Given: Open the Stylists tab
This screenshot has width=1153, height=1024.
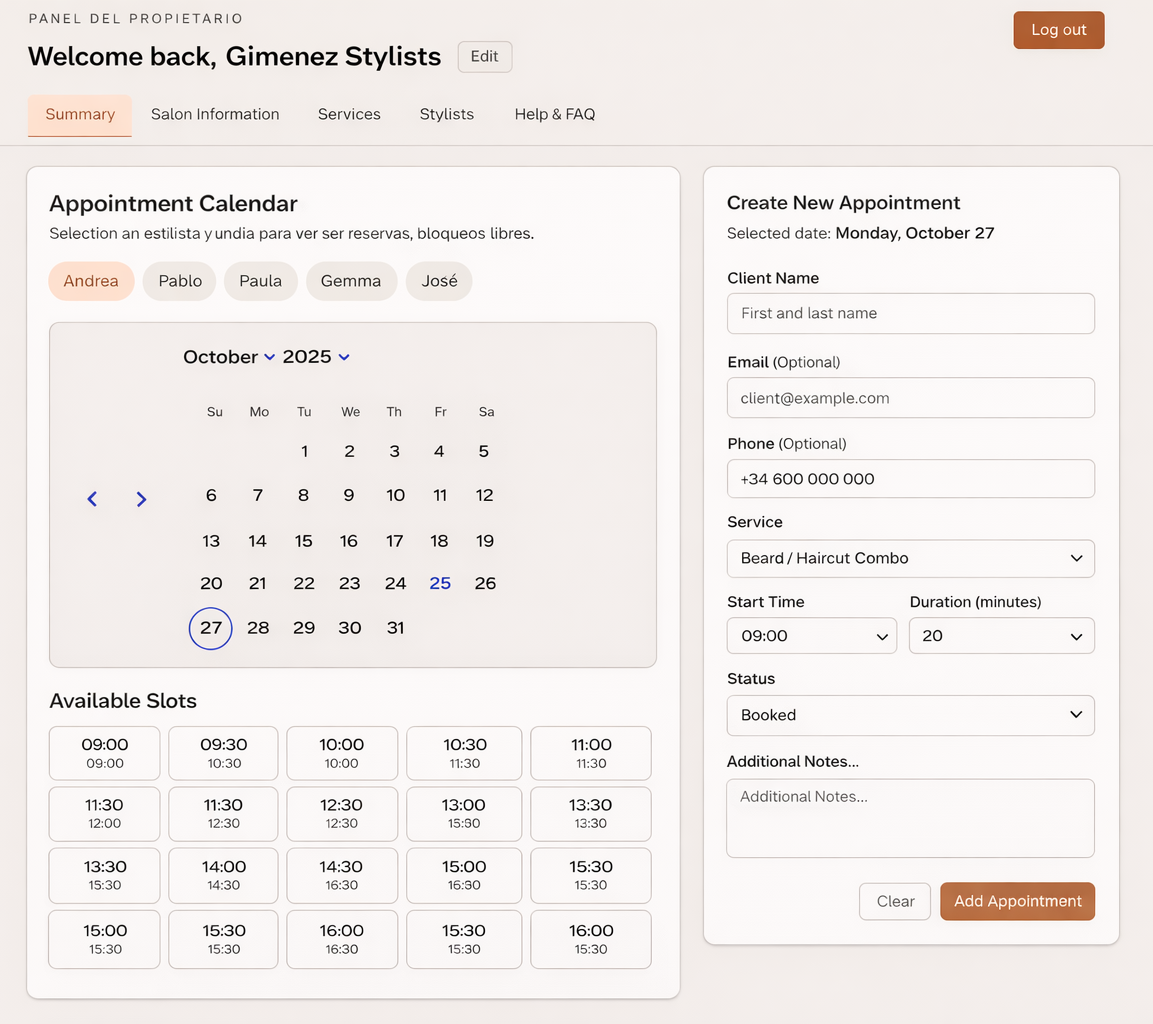Looking at the screenshot, I should pos(446,114).
